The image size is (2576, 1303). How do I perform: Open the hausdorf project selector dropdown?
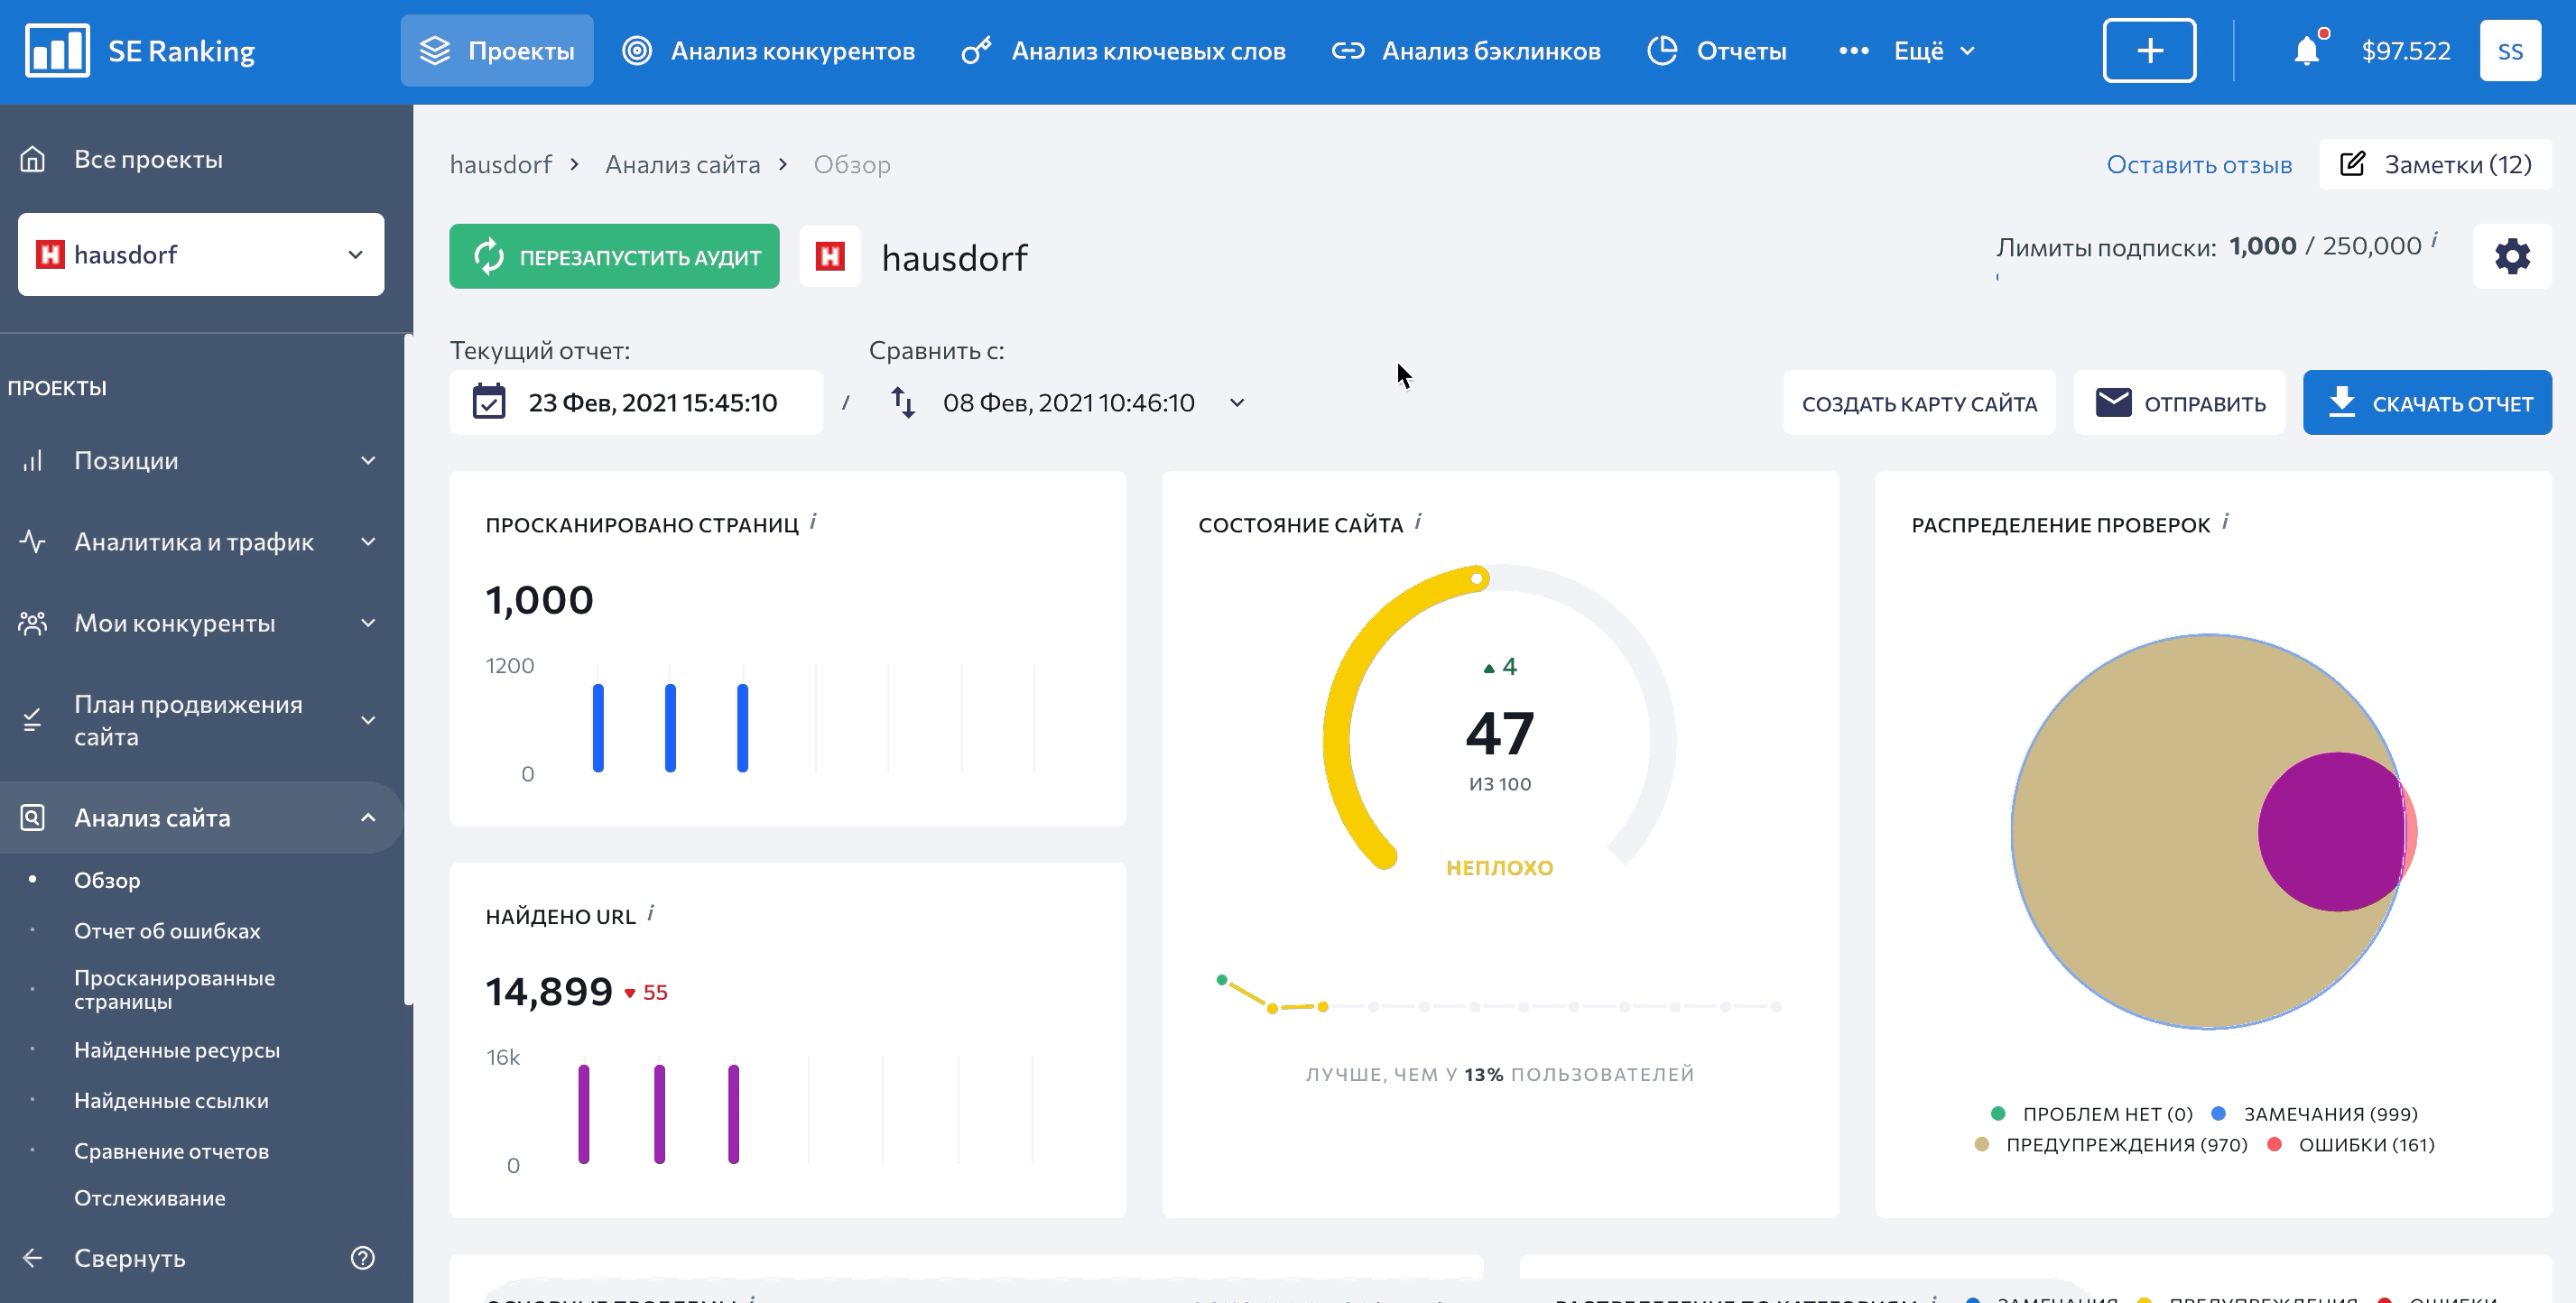tap(201, 254)
